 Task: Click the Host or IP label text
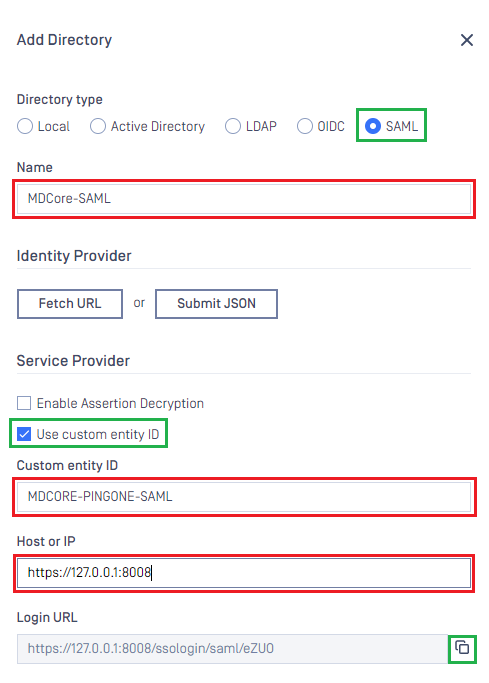click(x=46, y=541)
